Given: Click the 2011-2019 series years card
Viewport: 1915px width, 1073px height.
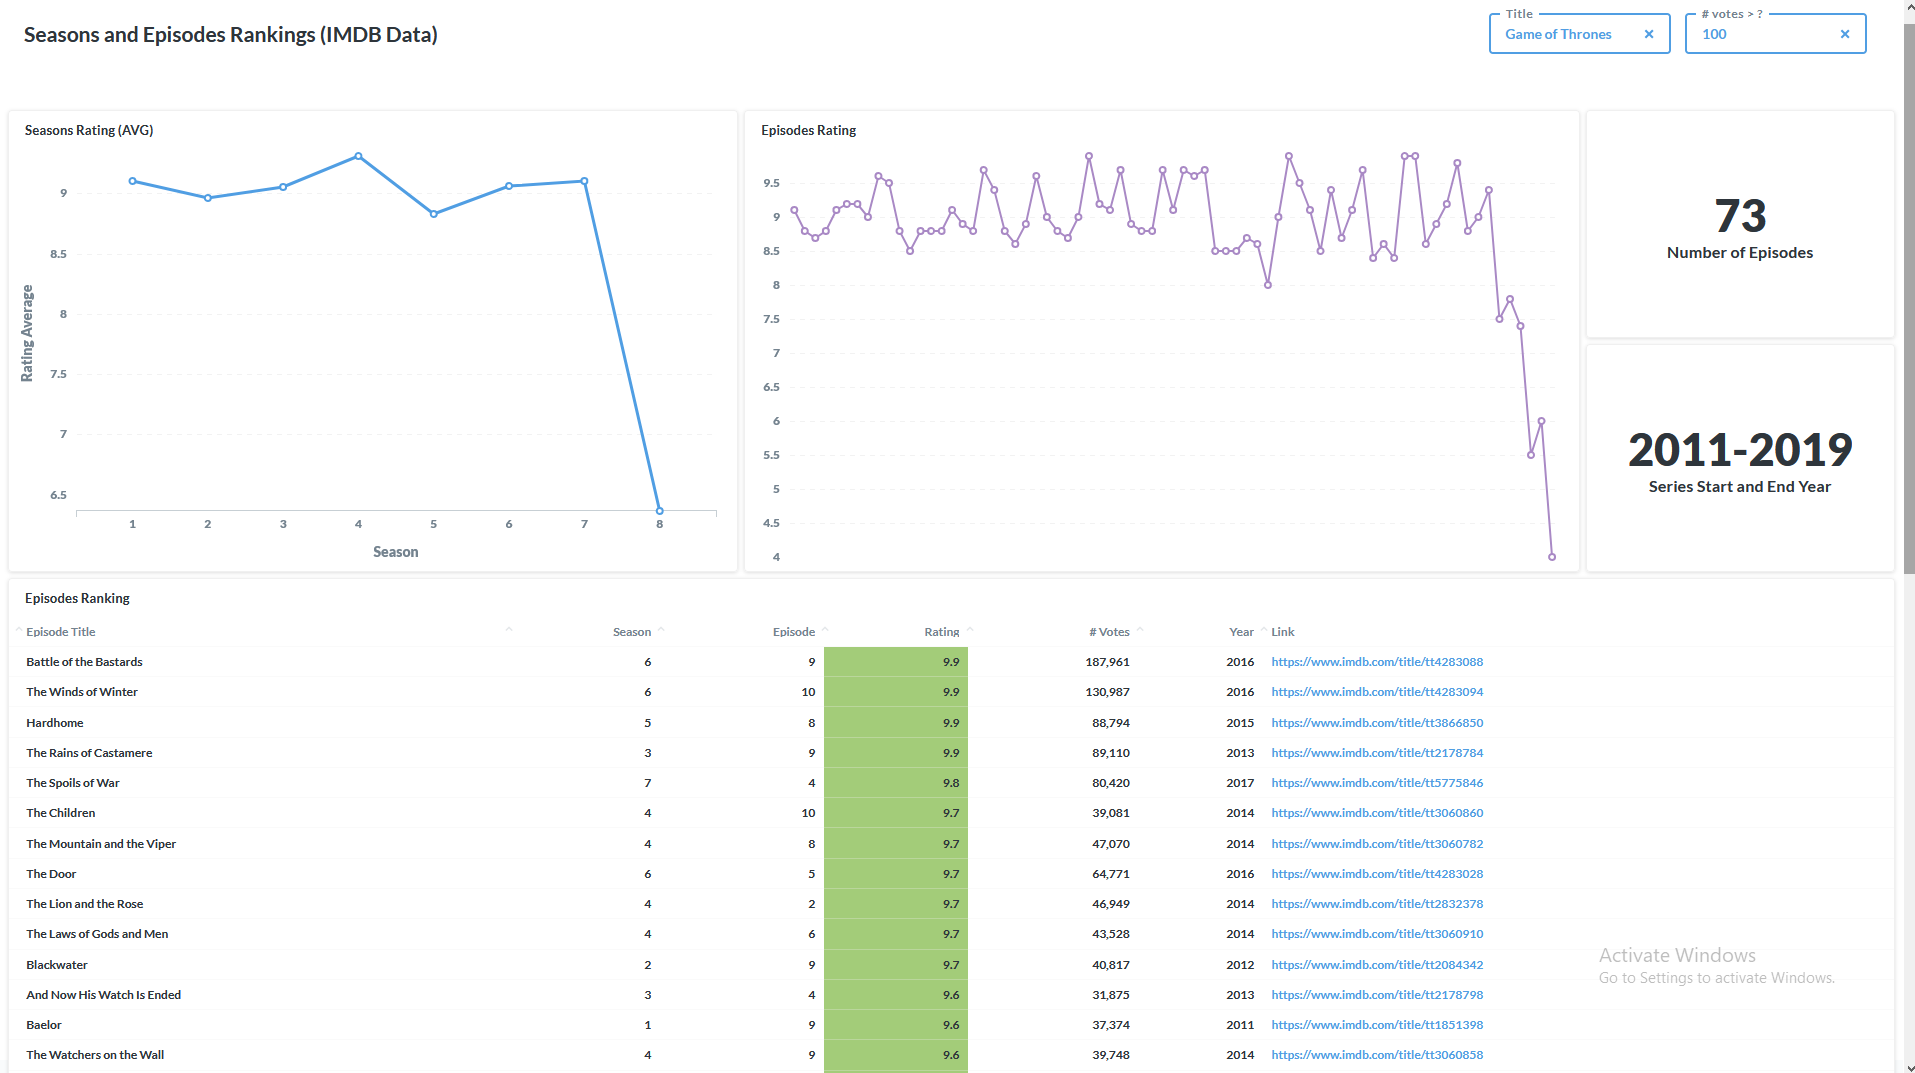Looking at the screenshot, I should click(x=1740, y=458).
